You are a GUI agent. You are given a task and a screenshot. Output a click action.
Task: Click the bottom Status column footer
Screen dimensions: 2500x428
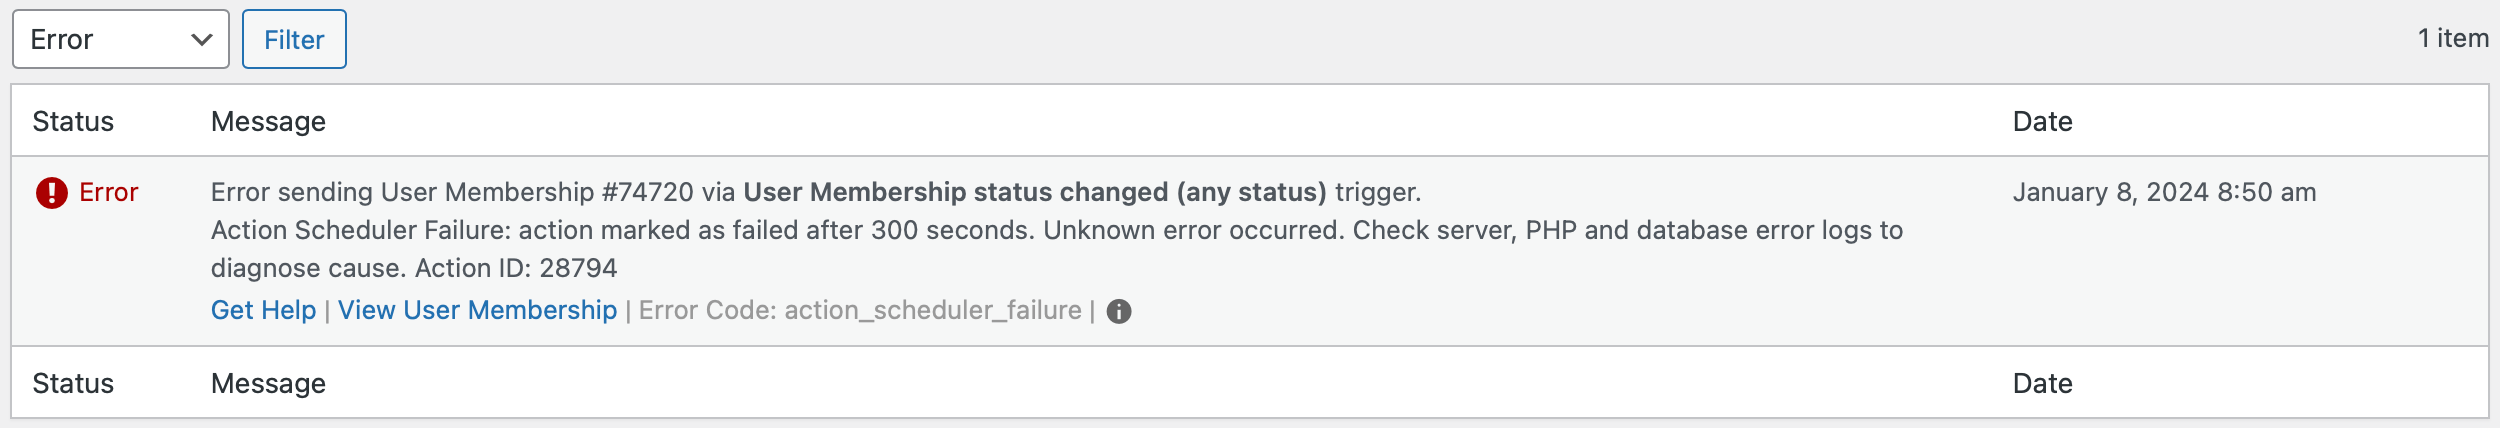coord(73,384)
